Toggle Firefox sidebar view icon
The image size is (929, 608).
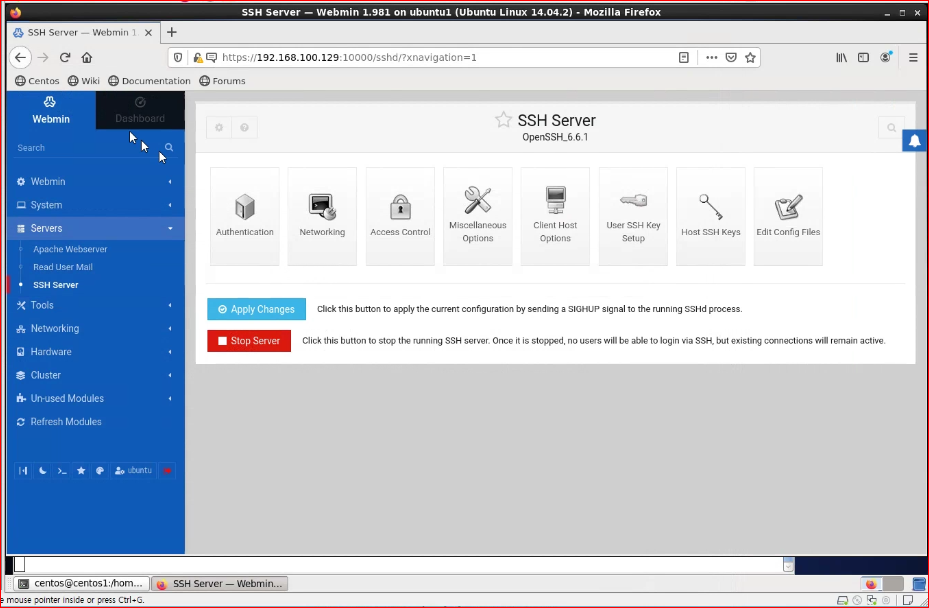click(863, 57)
